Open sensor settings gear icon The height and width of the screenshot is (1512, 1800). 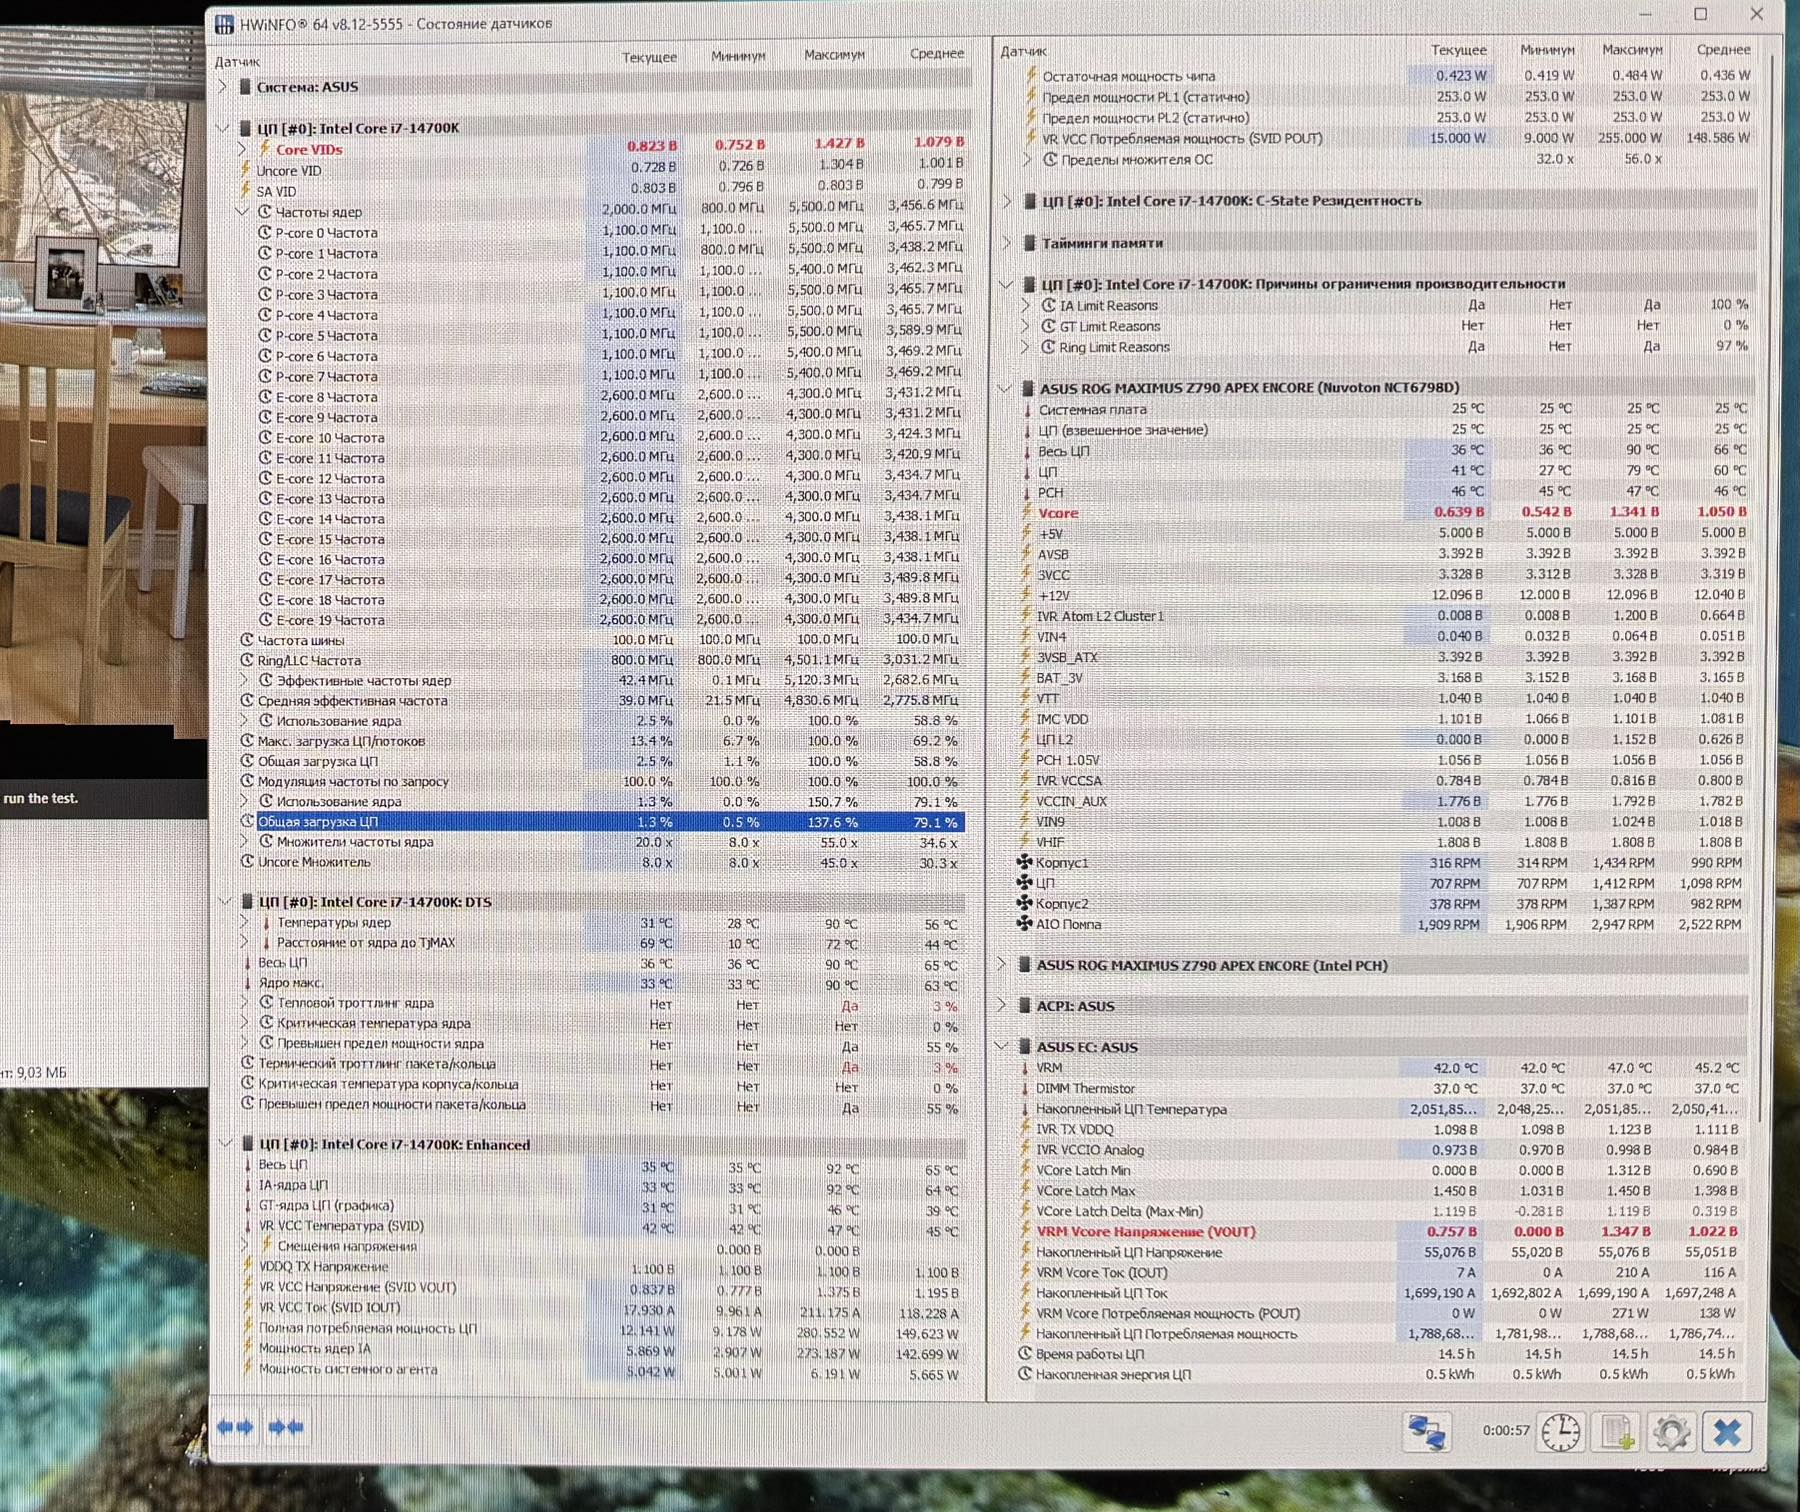click(x=1671, y=1432)
